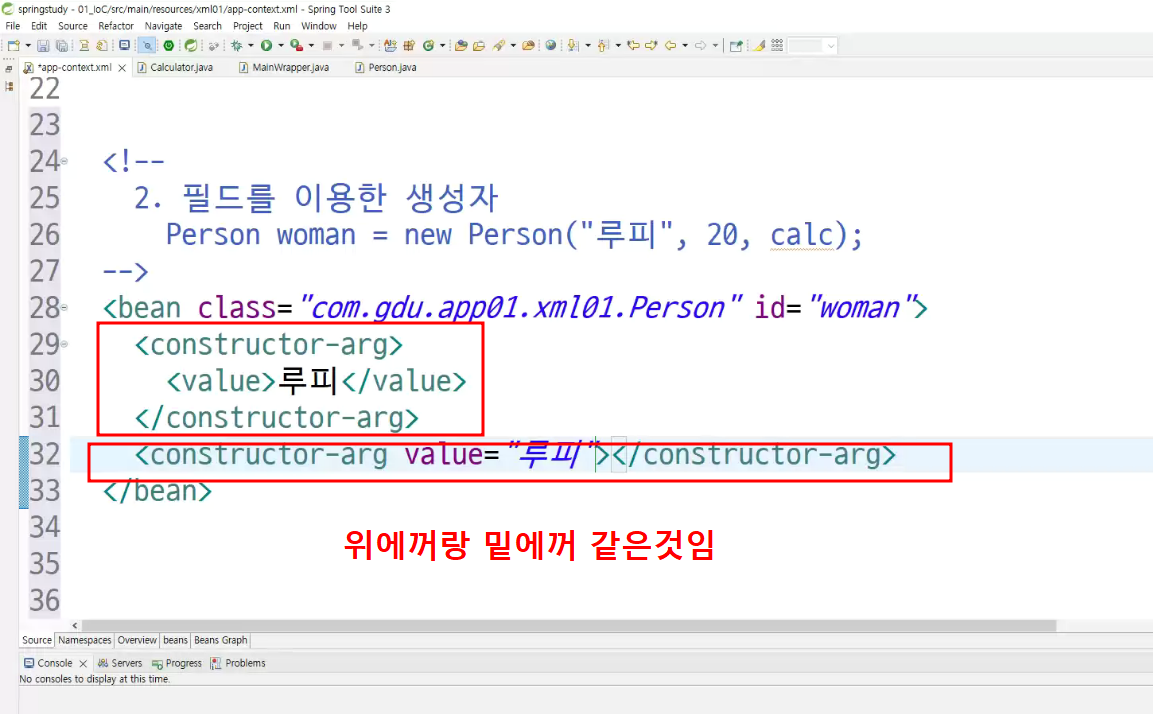Open the Project menu
The height and width of the screenshot is (714, 1153).
pos(248,26)
